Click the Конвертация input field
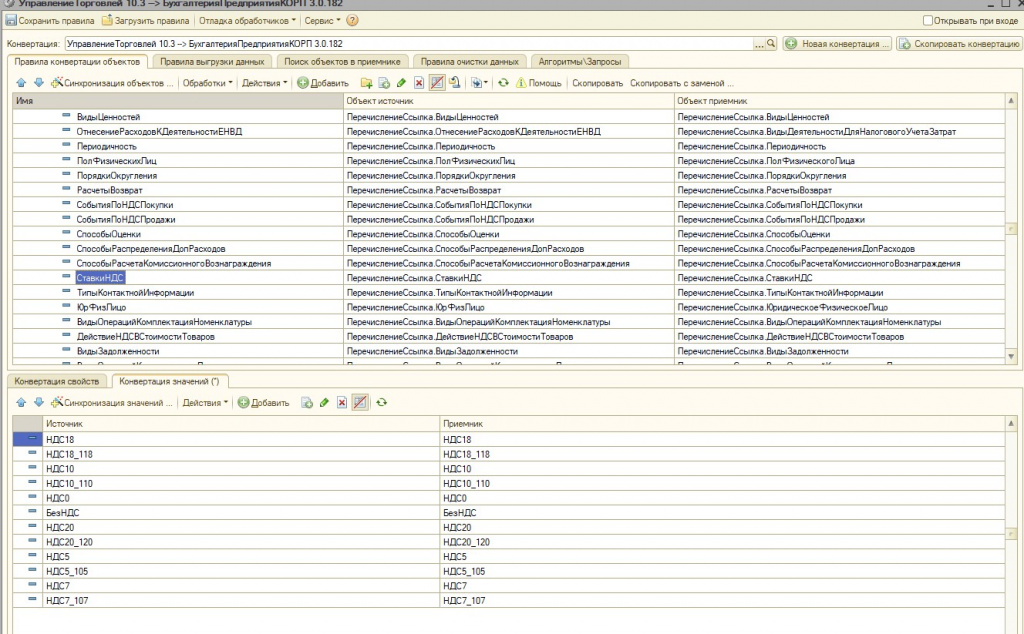The image size is (1024, 634). (x=409, y=44)
